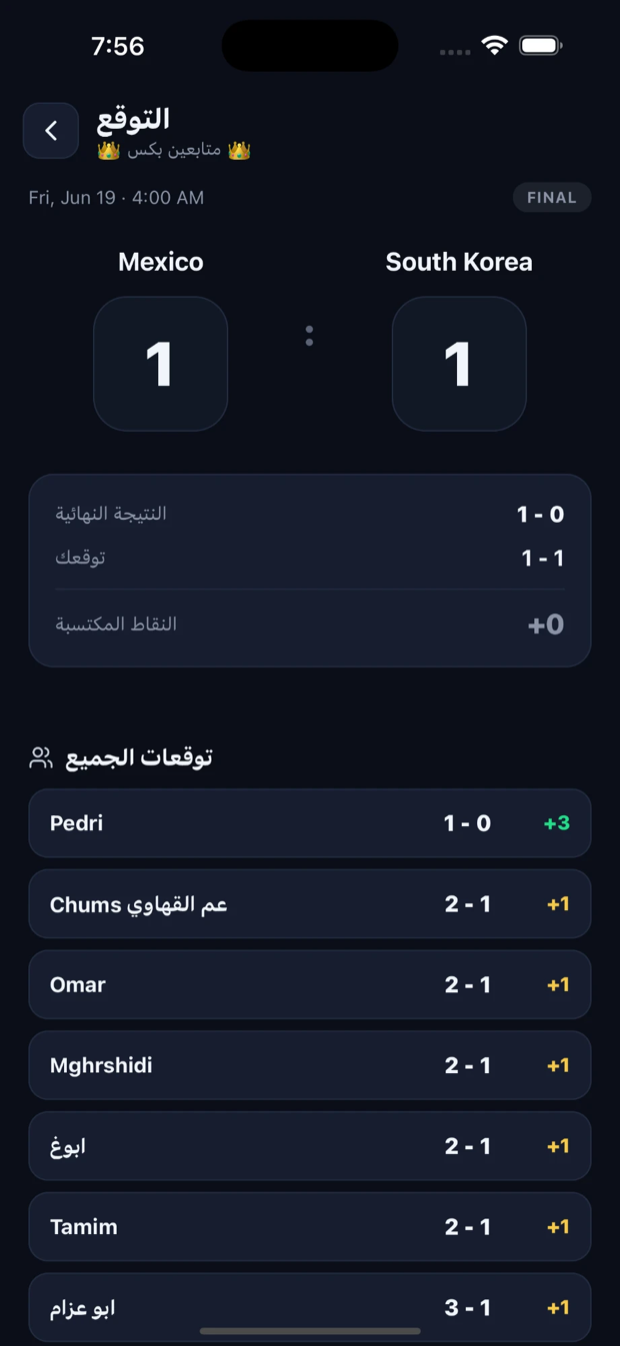Tap the colon separator between scores

coord(309,336)
